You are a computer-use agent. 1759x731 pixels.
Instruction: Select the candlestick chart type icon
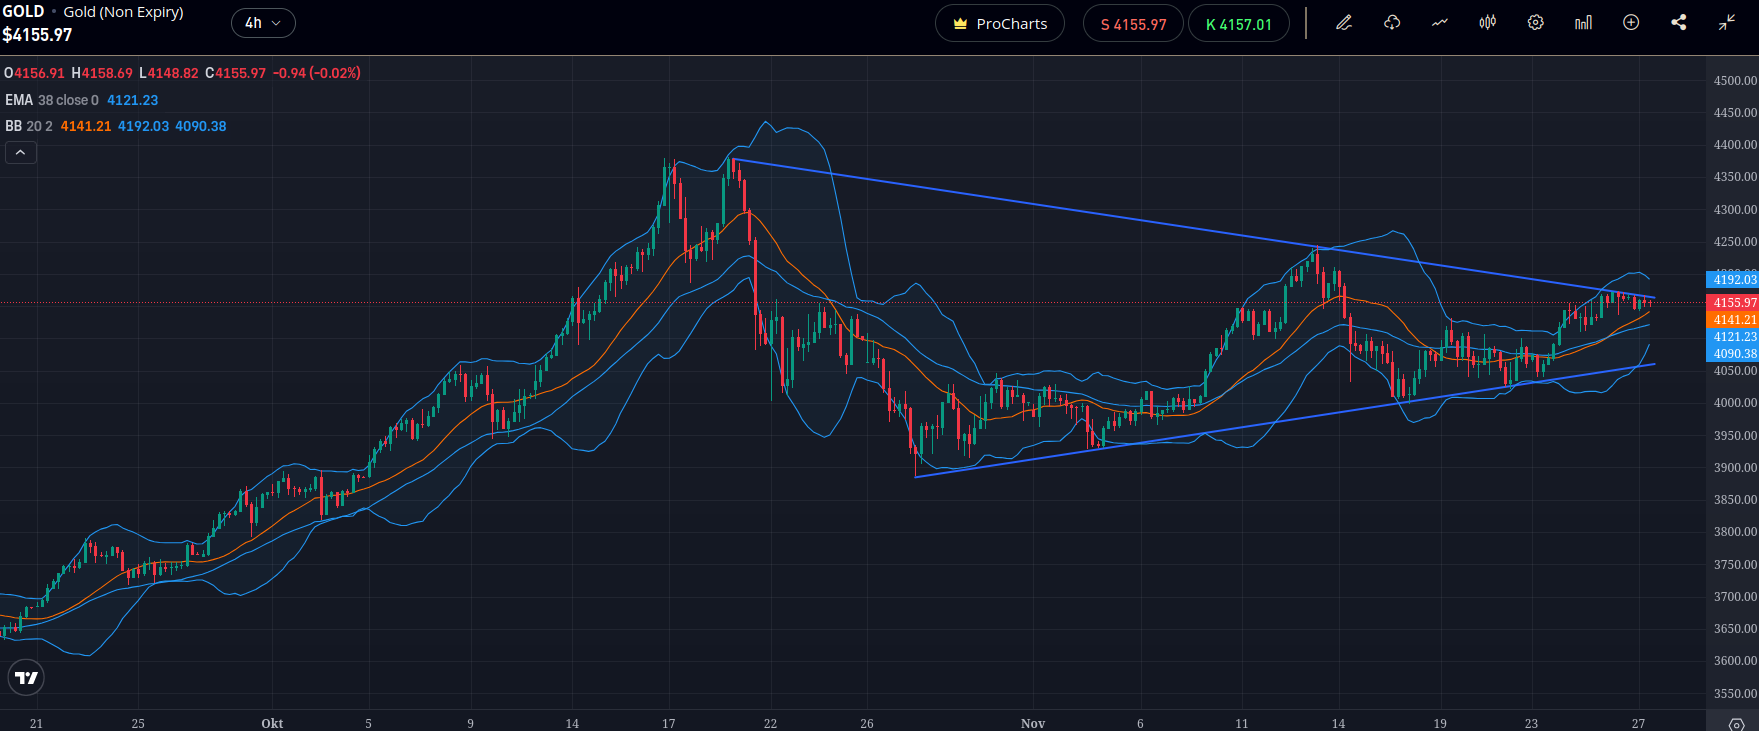1488,23
